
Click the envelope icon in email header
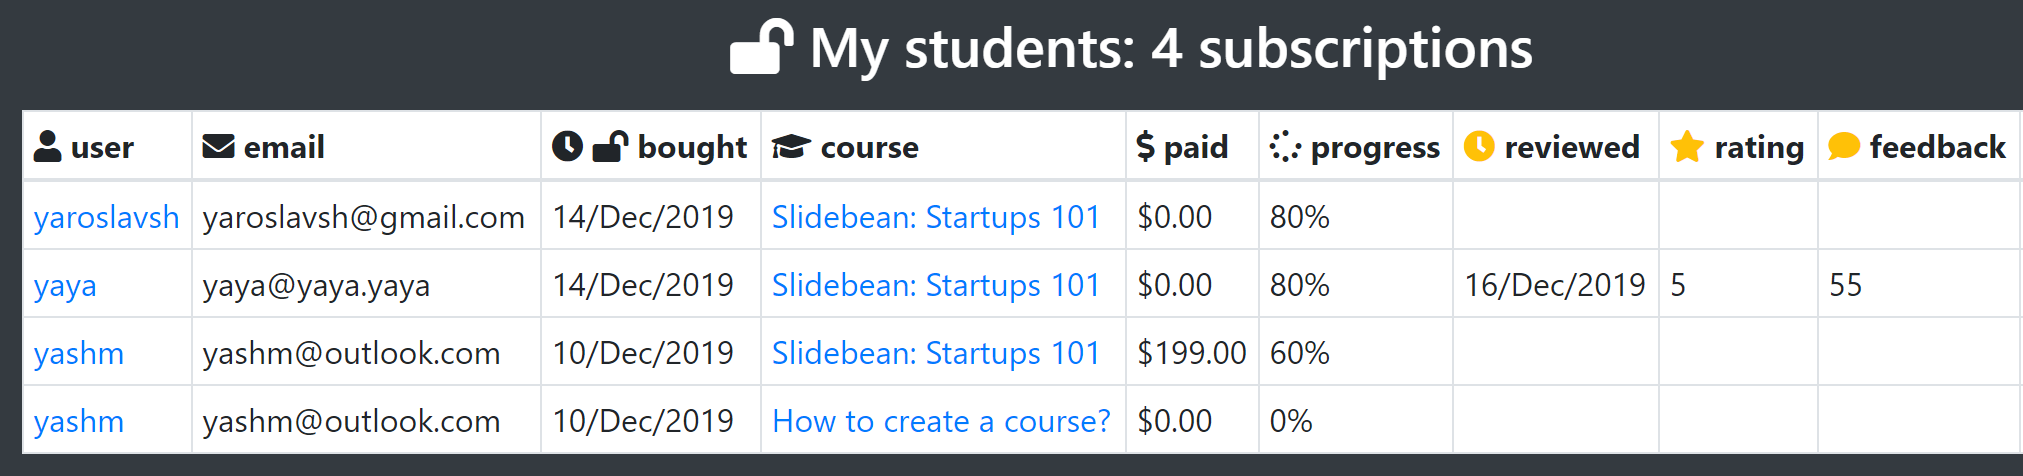218,147
